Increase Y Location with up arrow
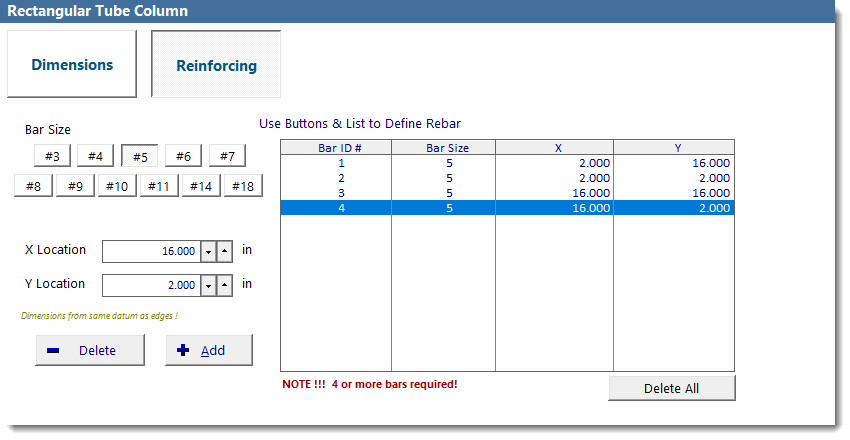This screenshot has height=440, width=850. [225, 285]
